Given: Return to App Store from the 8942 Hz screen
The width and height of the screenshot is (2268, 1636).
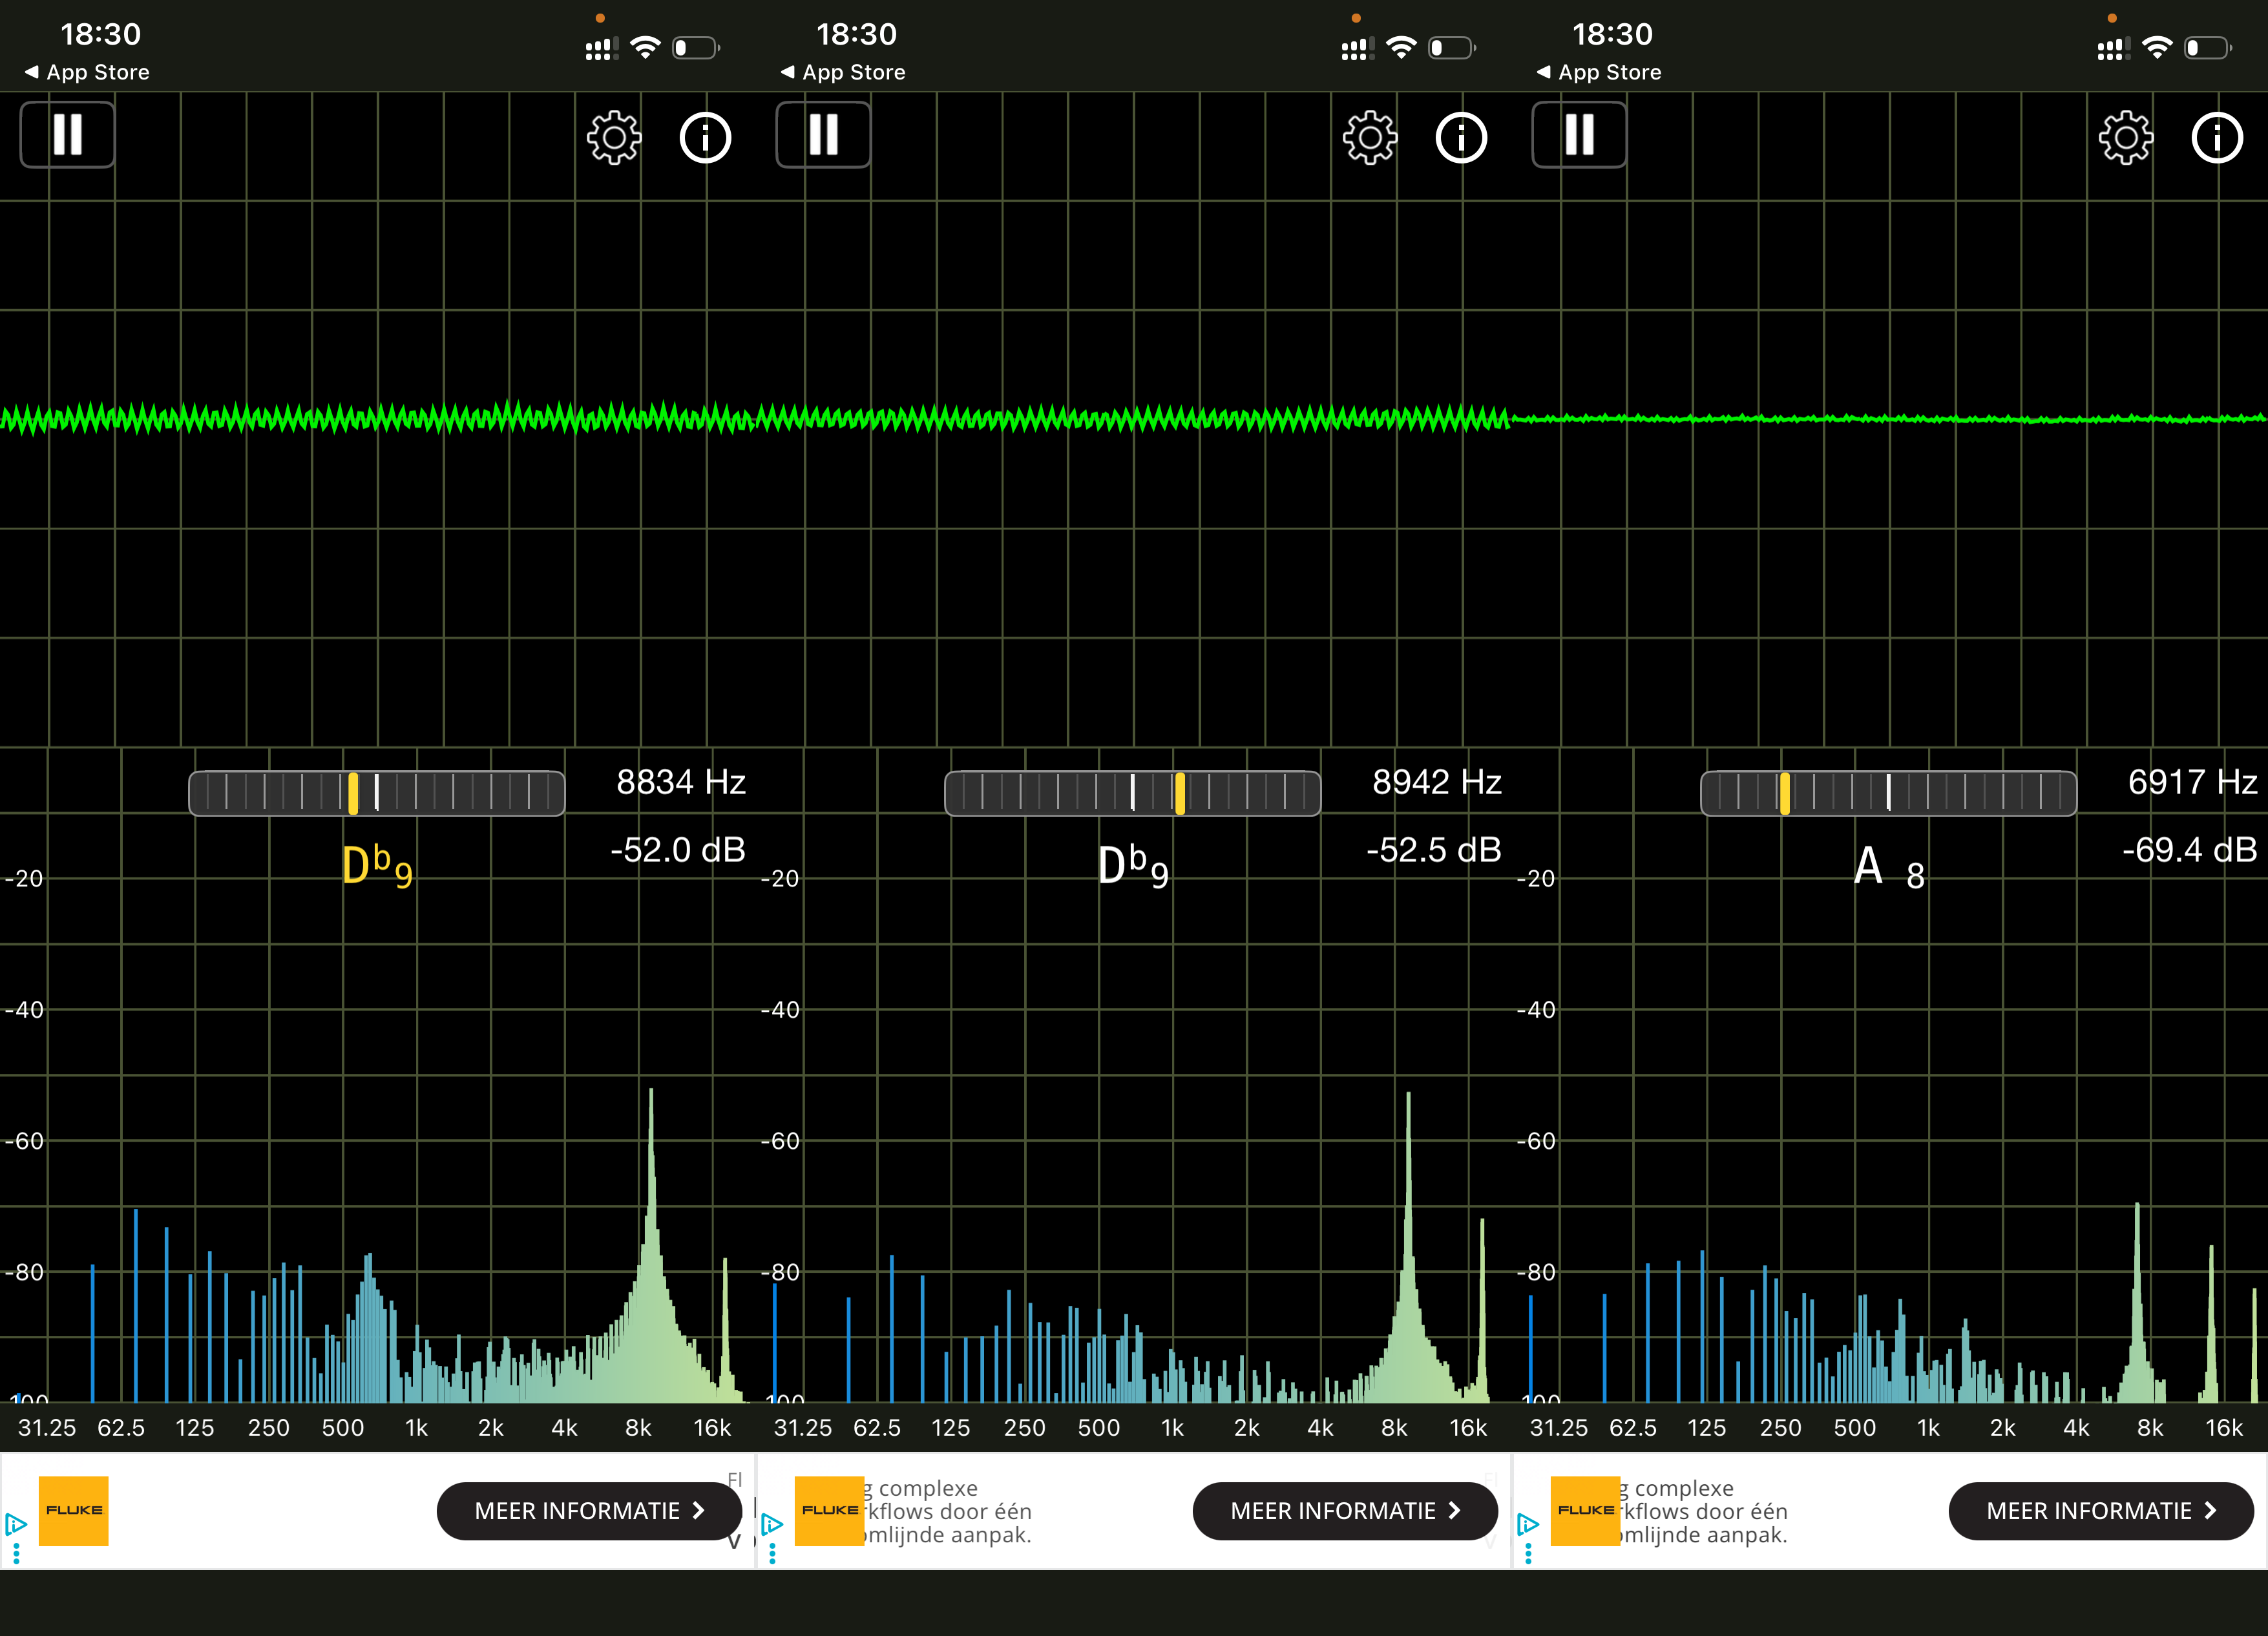Looking at the screenshot, I should click(843, 72).
